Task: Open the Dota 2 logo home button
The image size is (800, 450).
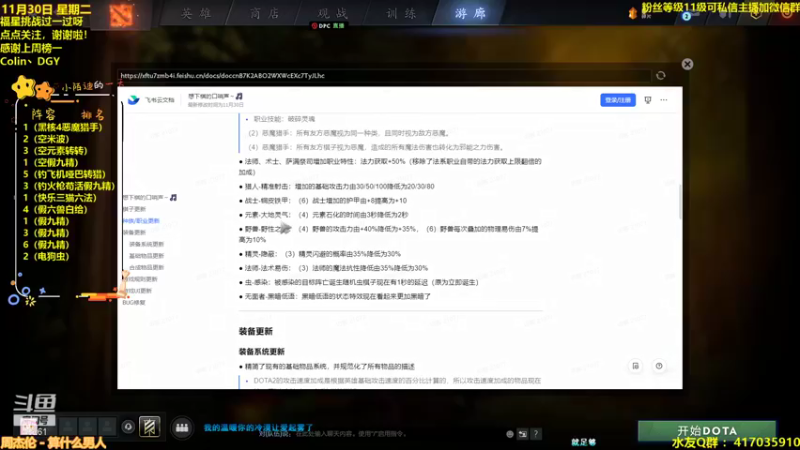Action: [x=121, y=15]
